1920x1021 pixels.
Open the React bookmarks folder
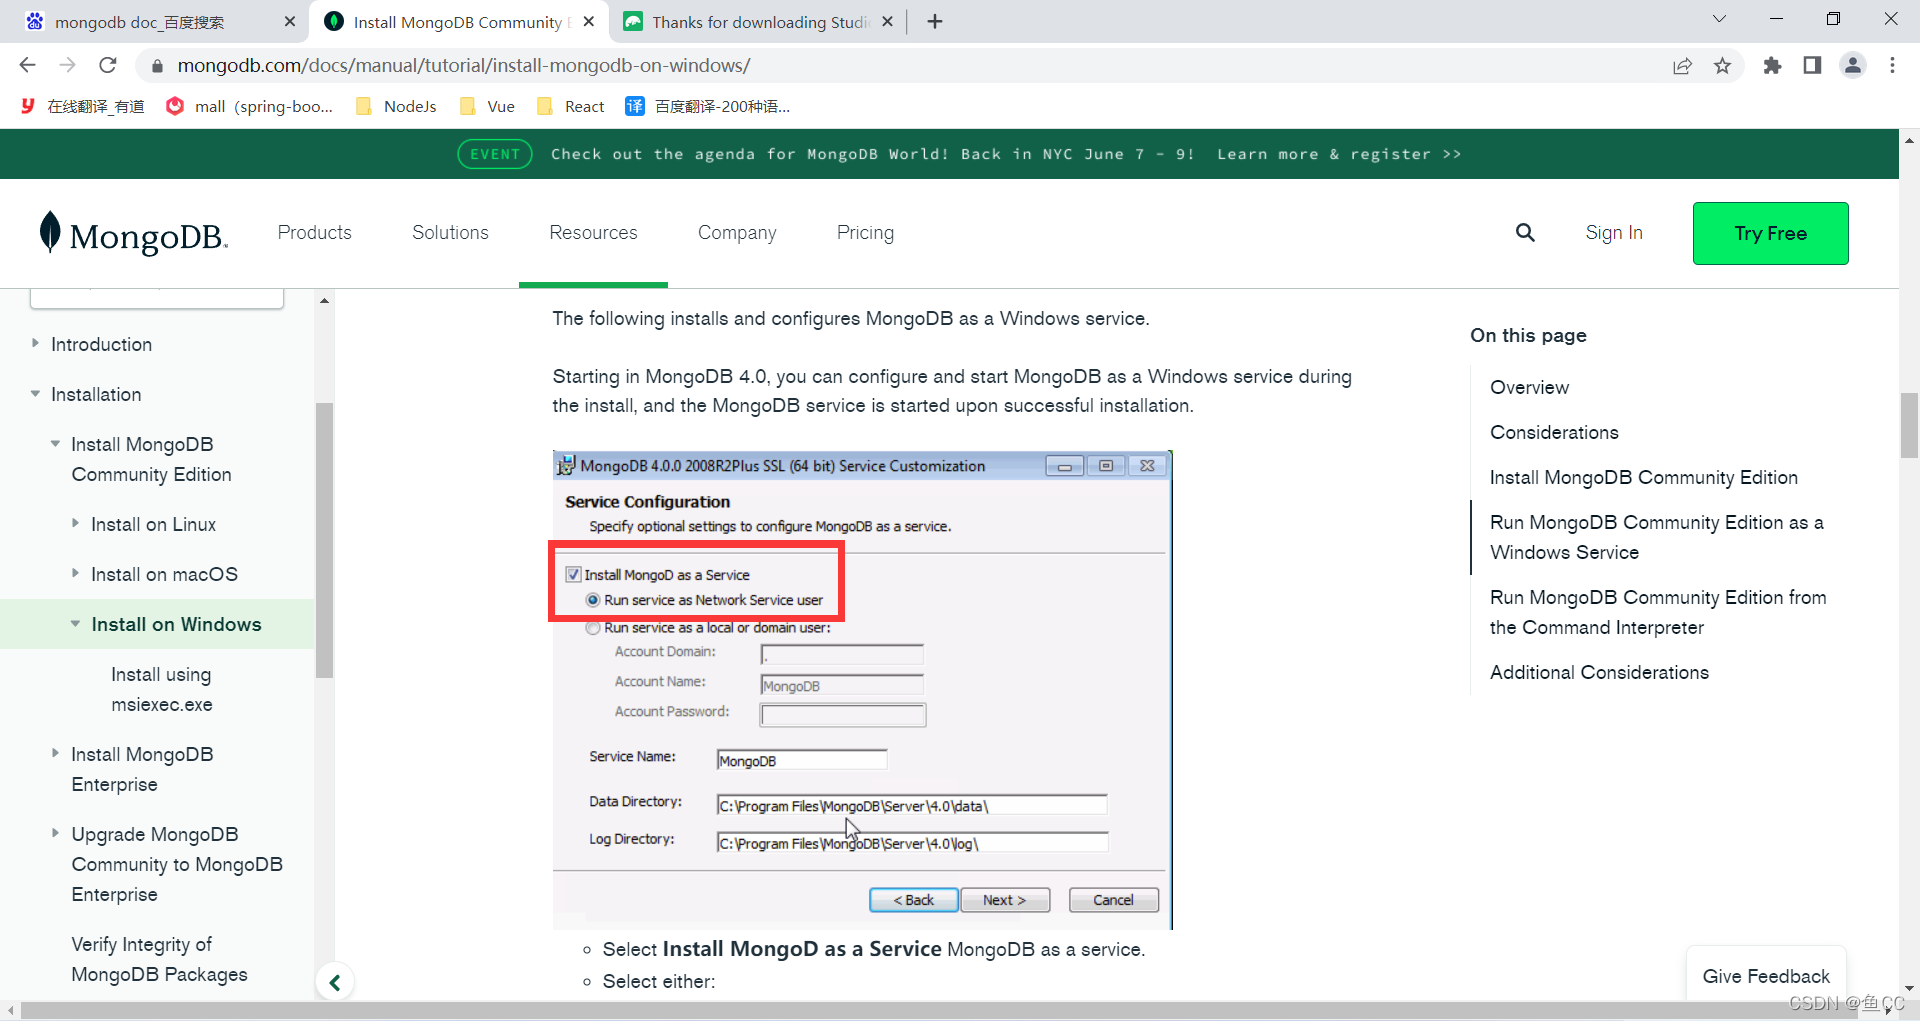(571, 107)
